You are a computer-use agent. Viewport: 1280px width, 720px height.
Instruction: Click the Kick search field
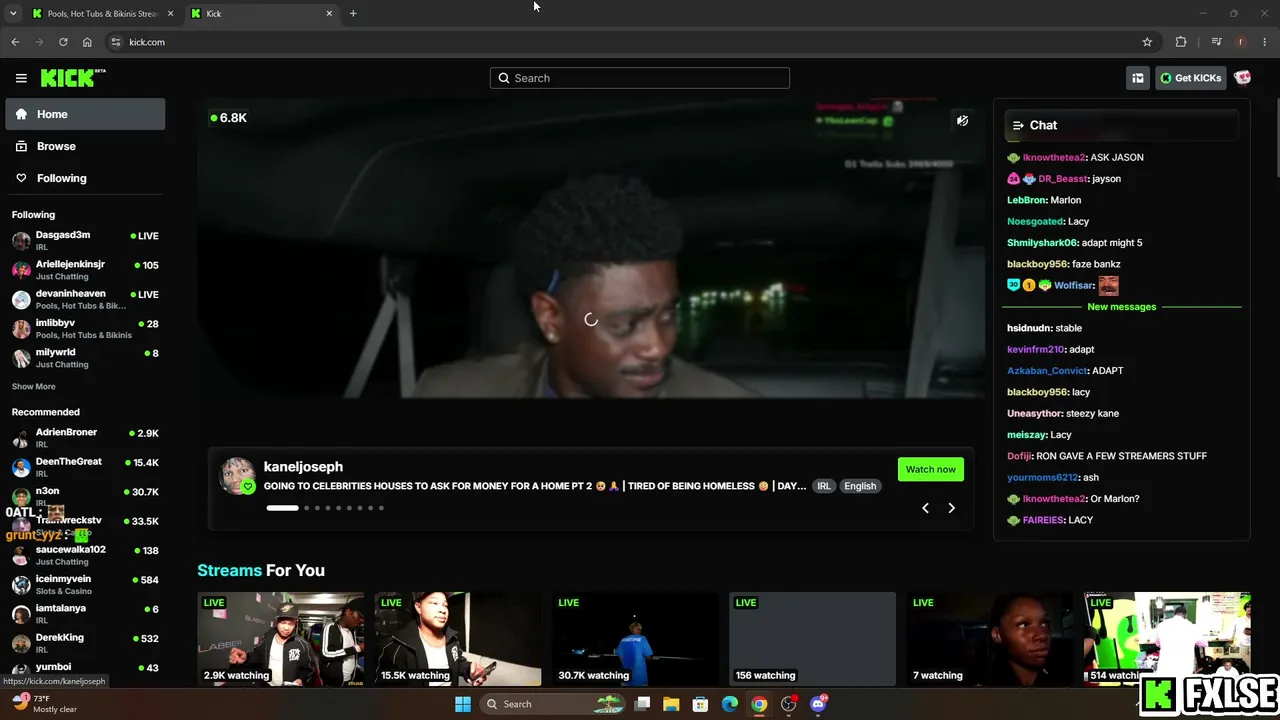[640, 78]
